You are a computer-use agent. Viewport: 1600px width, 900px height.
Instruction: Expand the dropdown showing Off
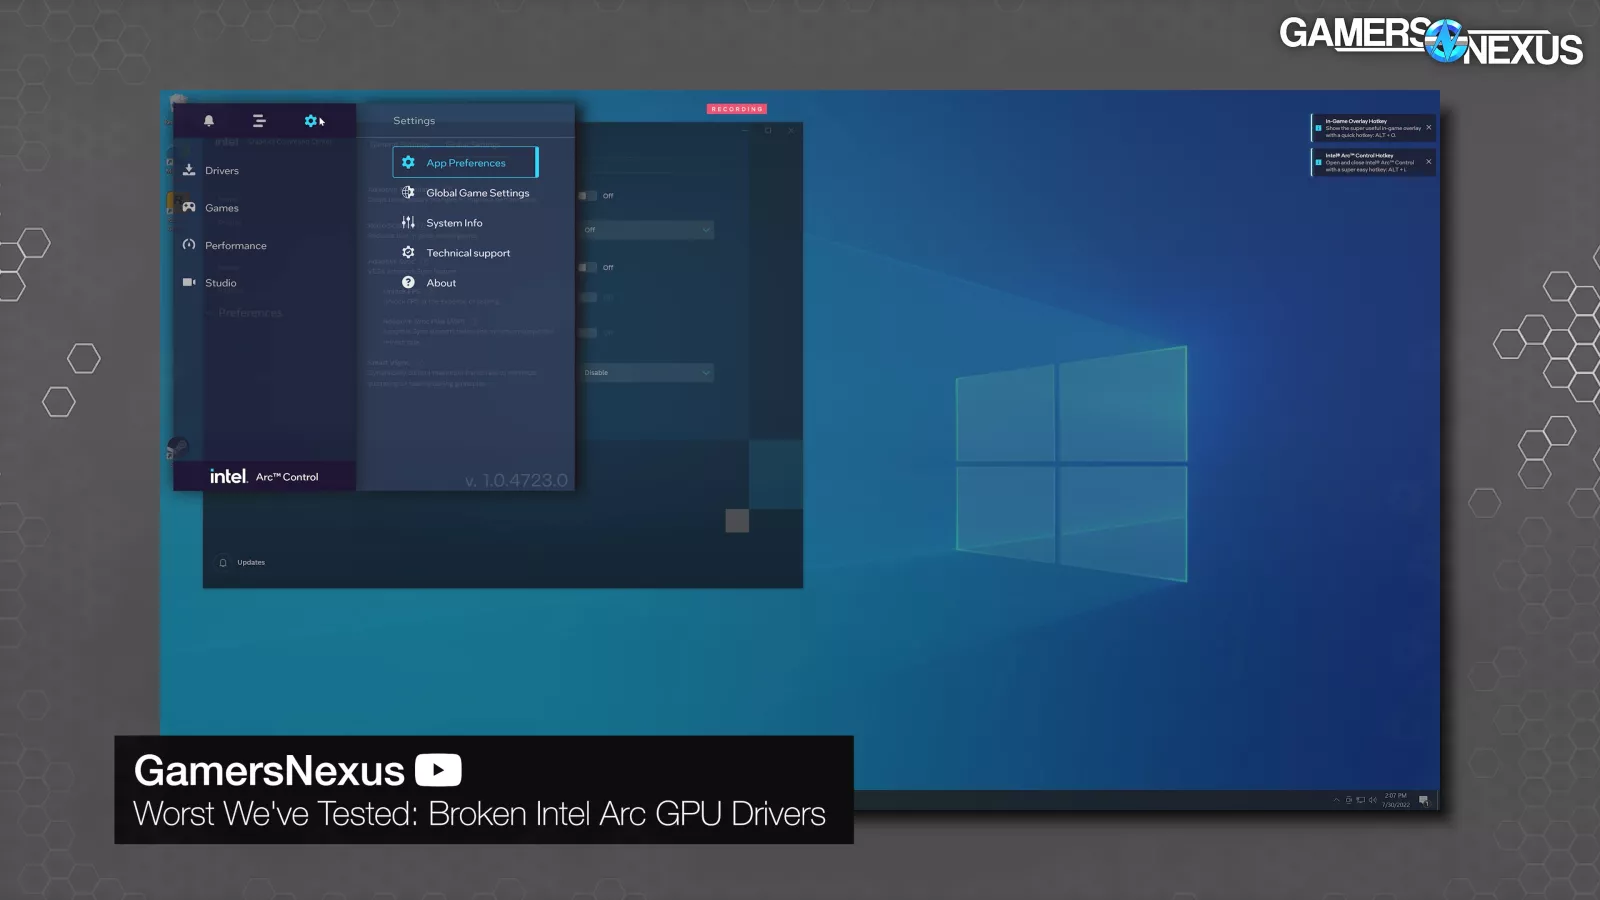[x=648, y=230]
